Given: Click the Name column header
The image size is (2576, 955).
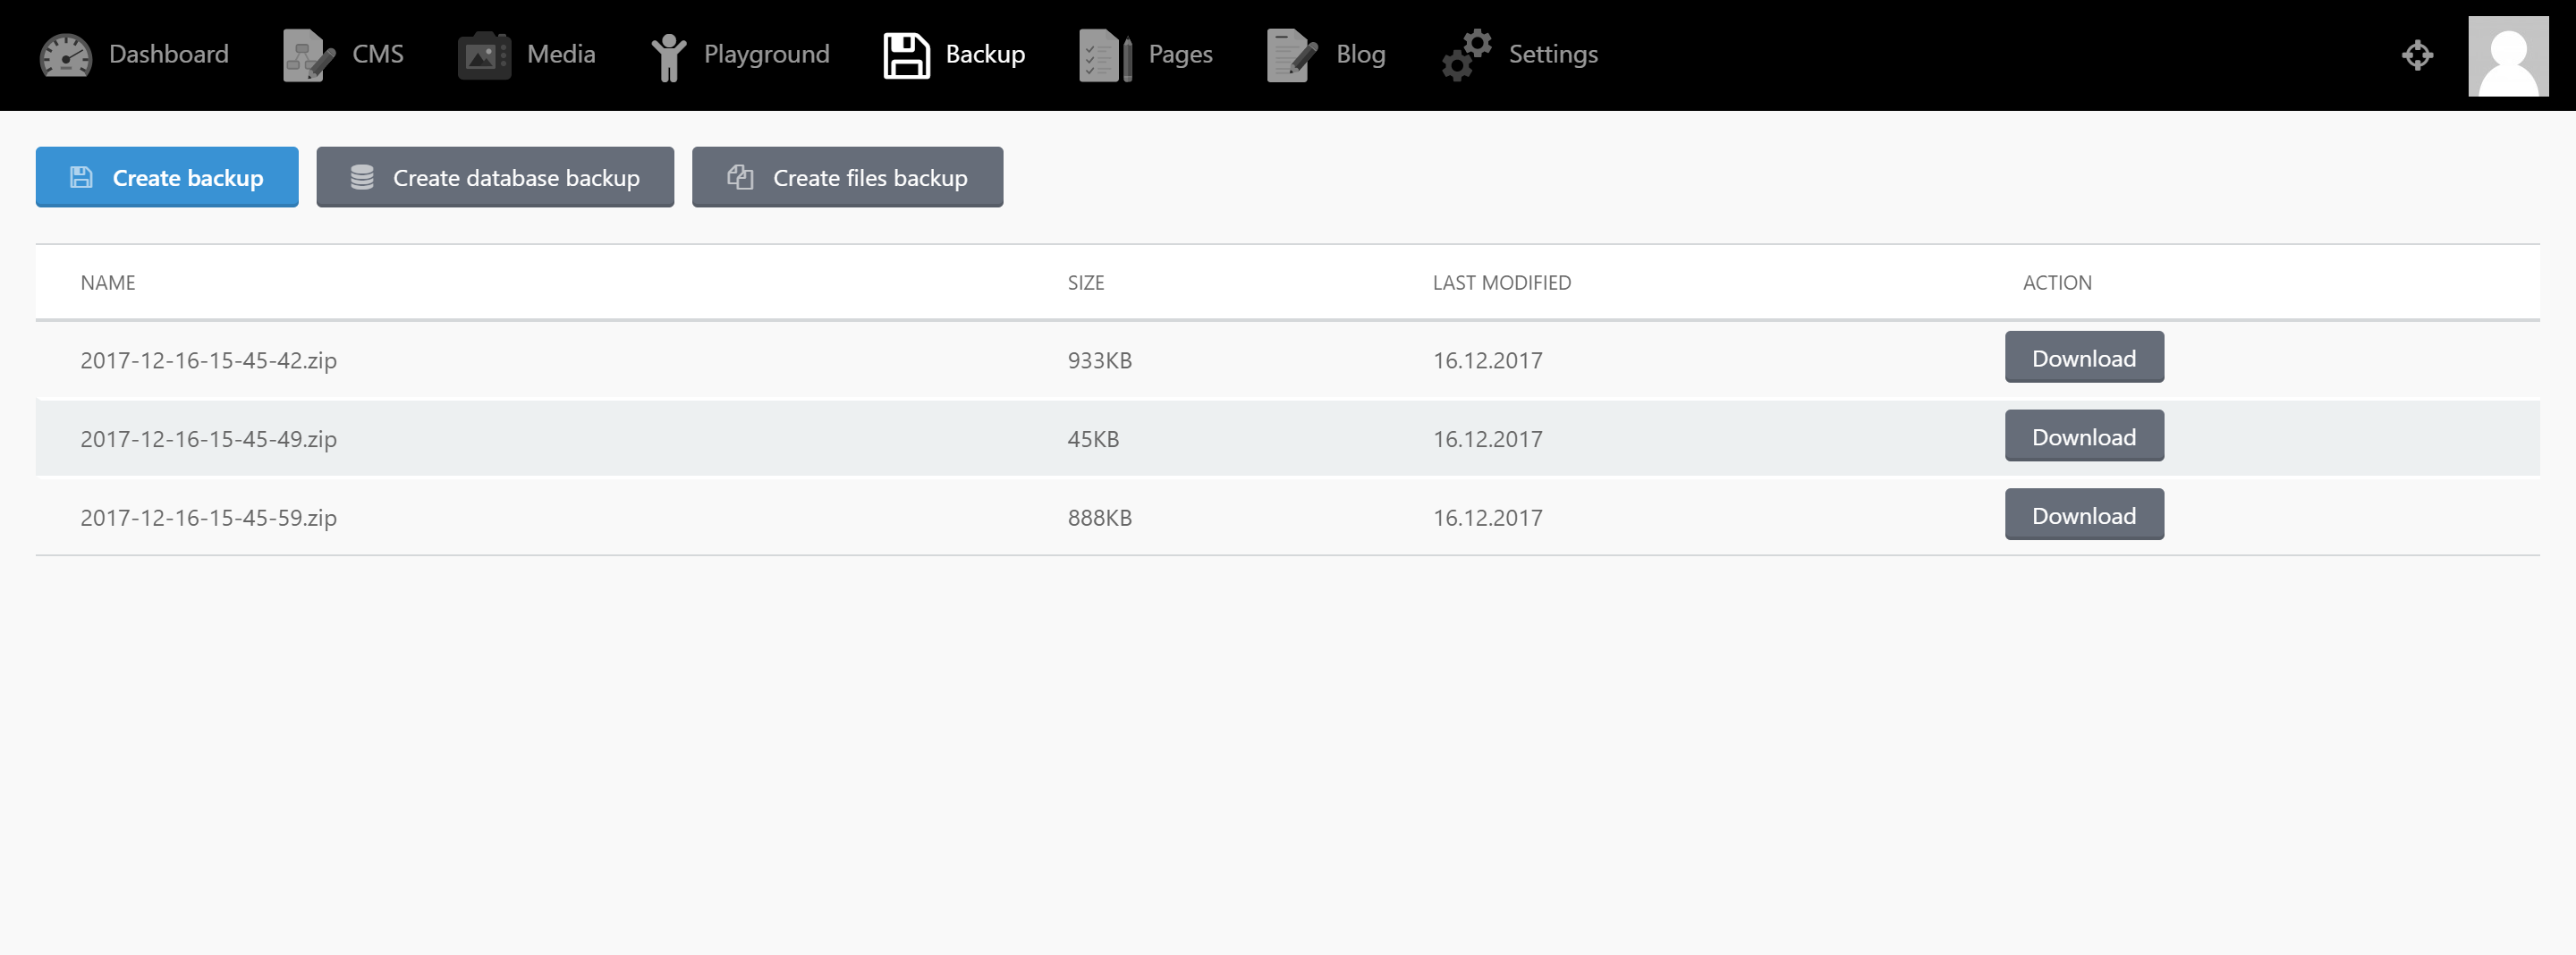Looking at the screenshot, I should coord(108,283).
